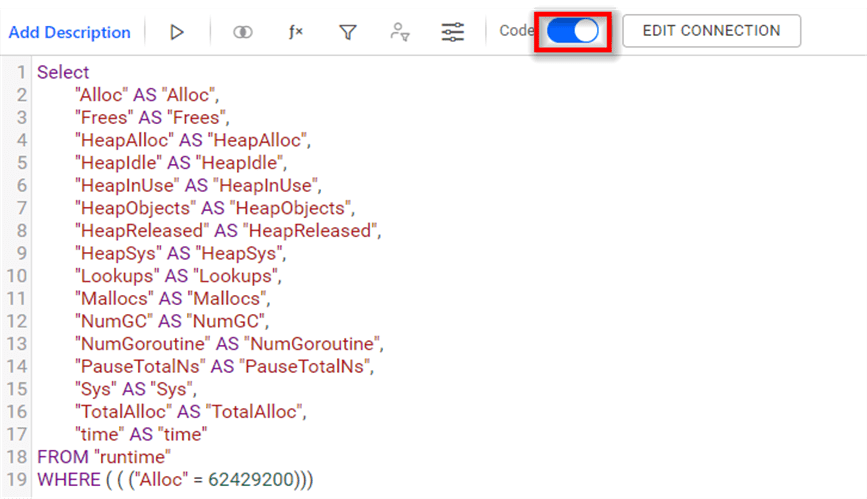This screenshot has width=867, height=499.
Task: Open the sliders settings icon
Action: pos(452,32)
